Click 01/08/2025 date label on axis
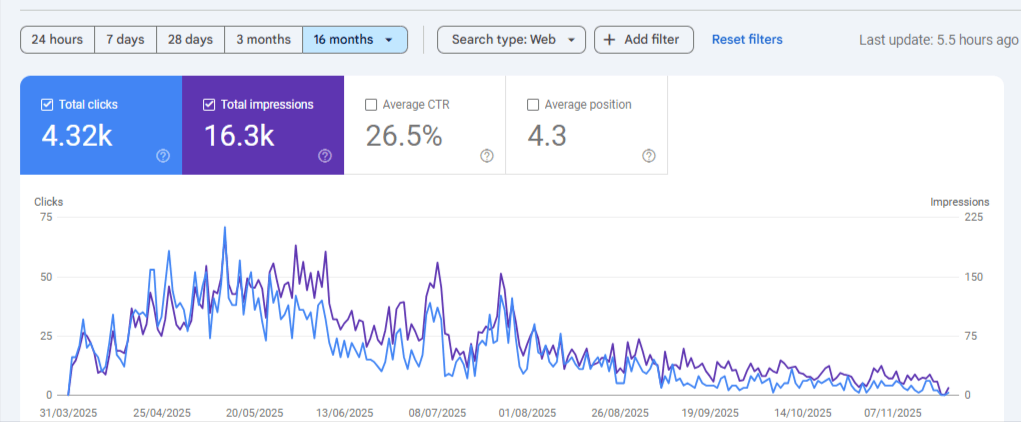The width and height of the screenshot is (1021, 422). pos(525,412)
